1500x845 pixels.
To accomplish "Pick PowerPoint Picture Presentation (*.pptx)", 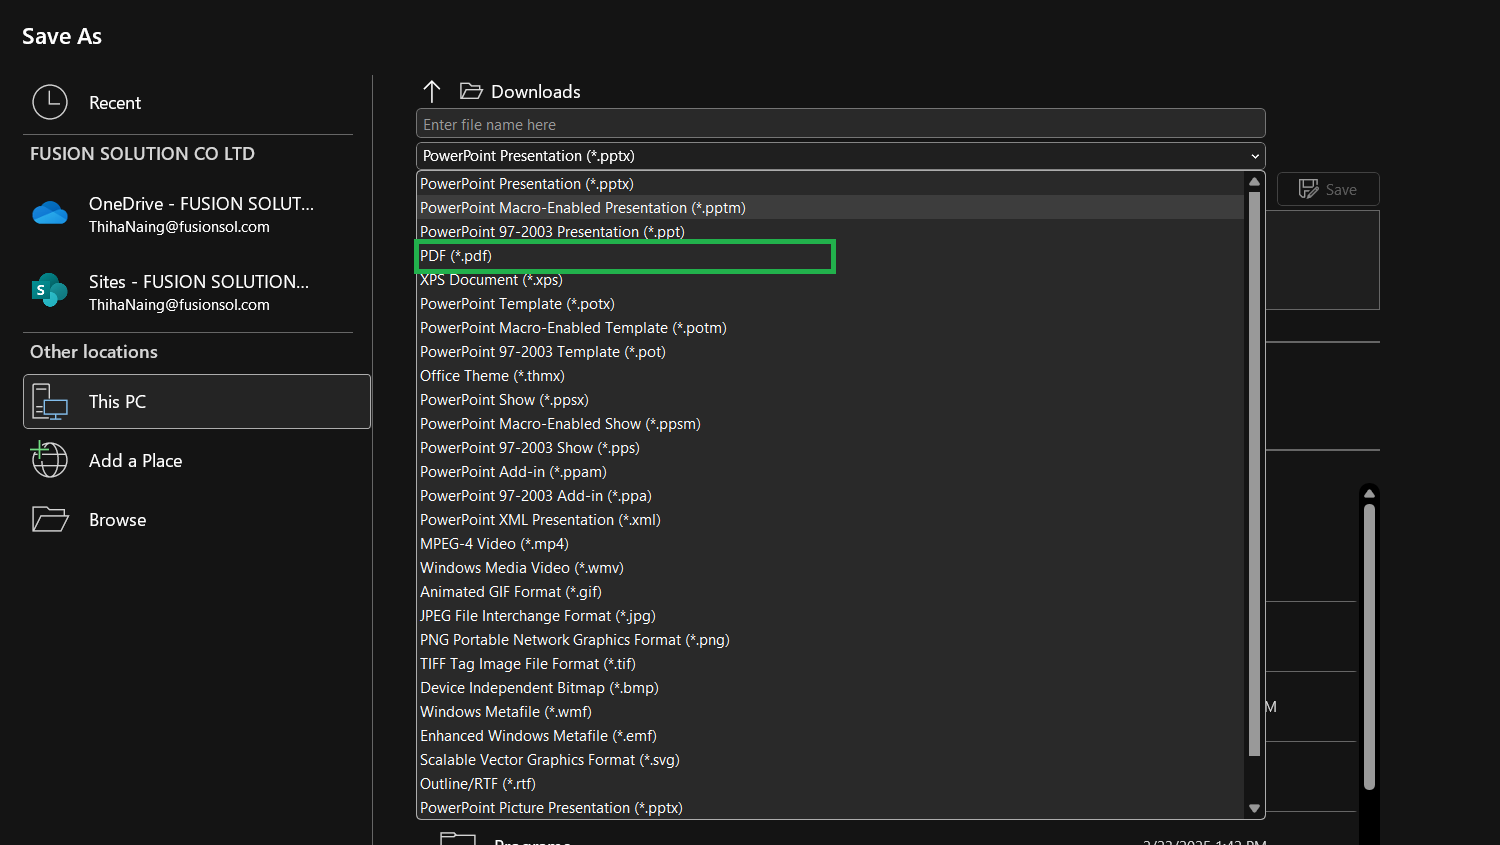I will point(831,808).
